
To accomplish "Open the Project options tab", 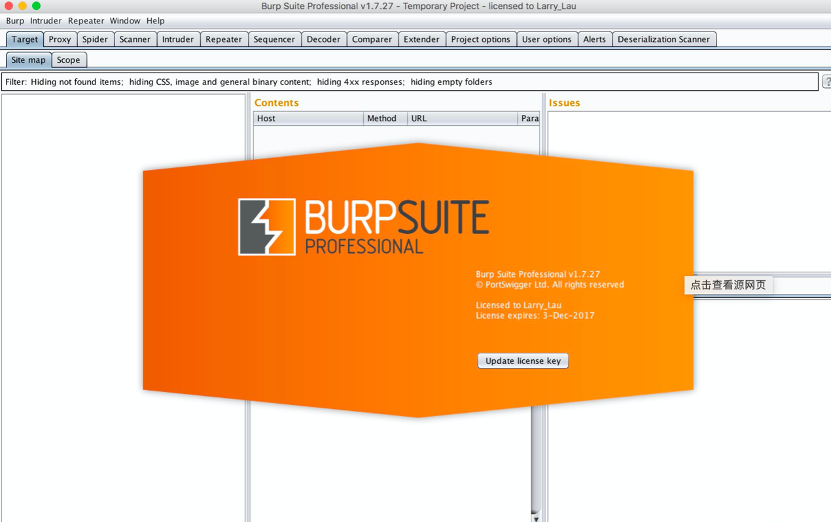I will [x=480, y=39].
